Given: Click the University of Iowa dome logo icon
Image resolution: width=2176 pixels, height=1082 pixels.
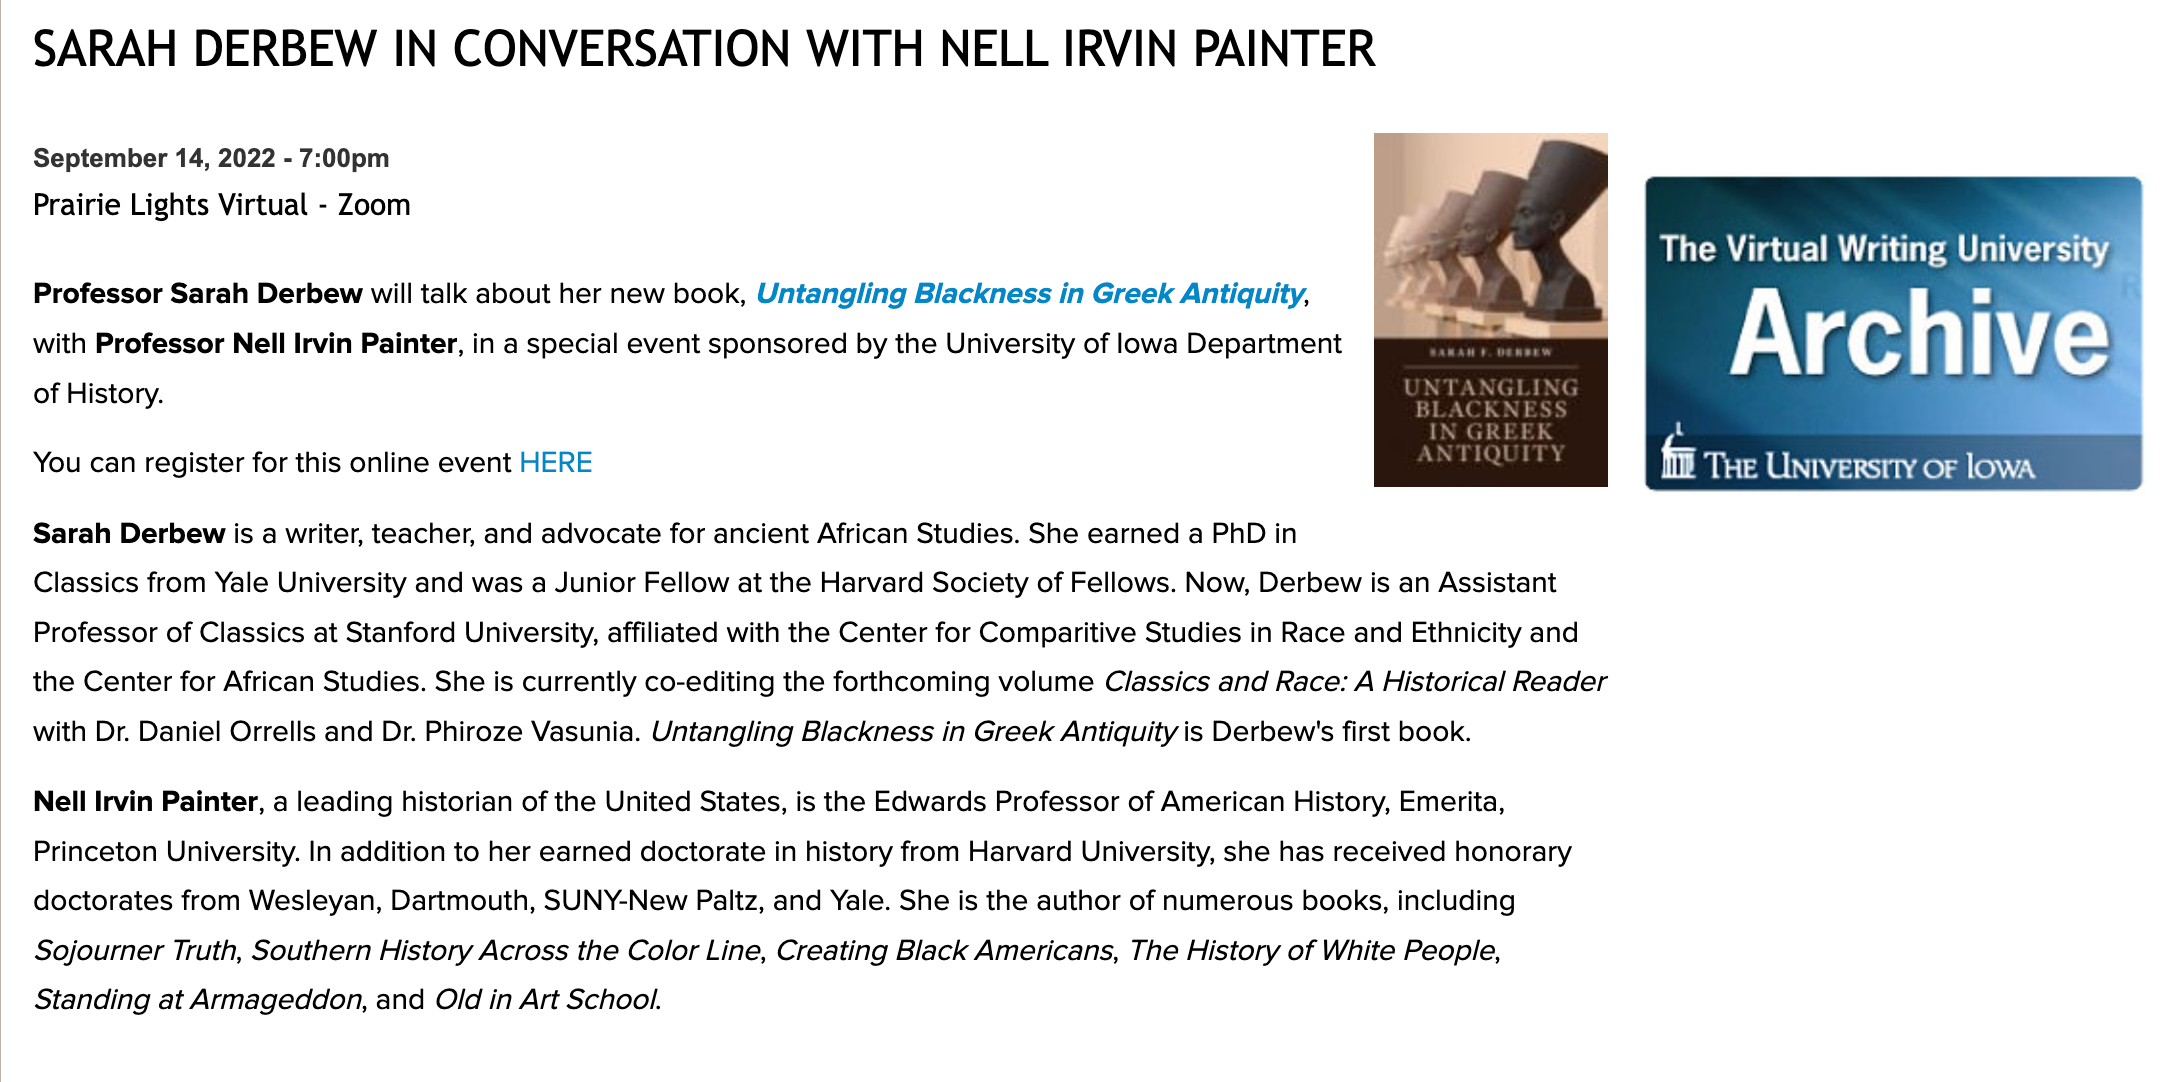Looking at the screenshot, I should coord(1677,453).
